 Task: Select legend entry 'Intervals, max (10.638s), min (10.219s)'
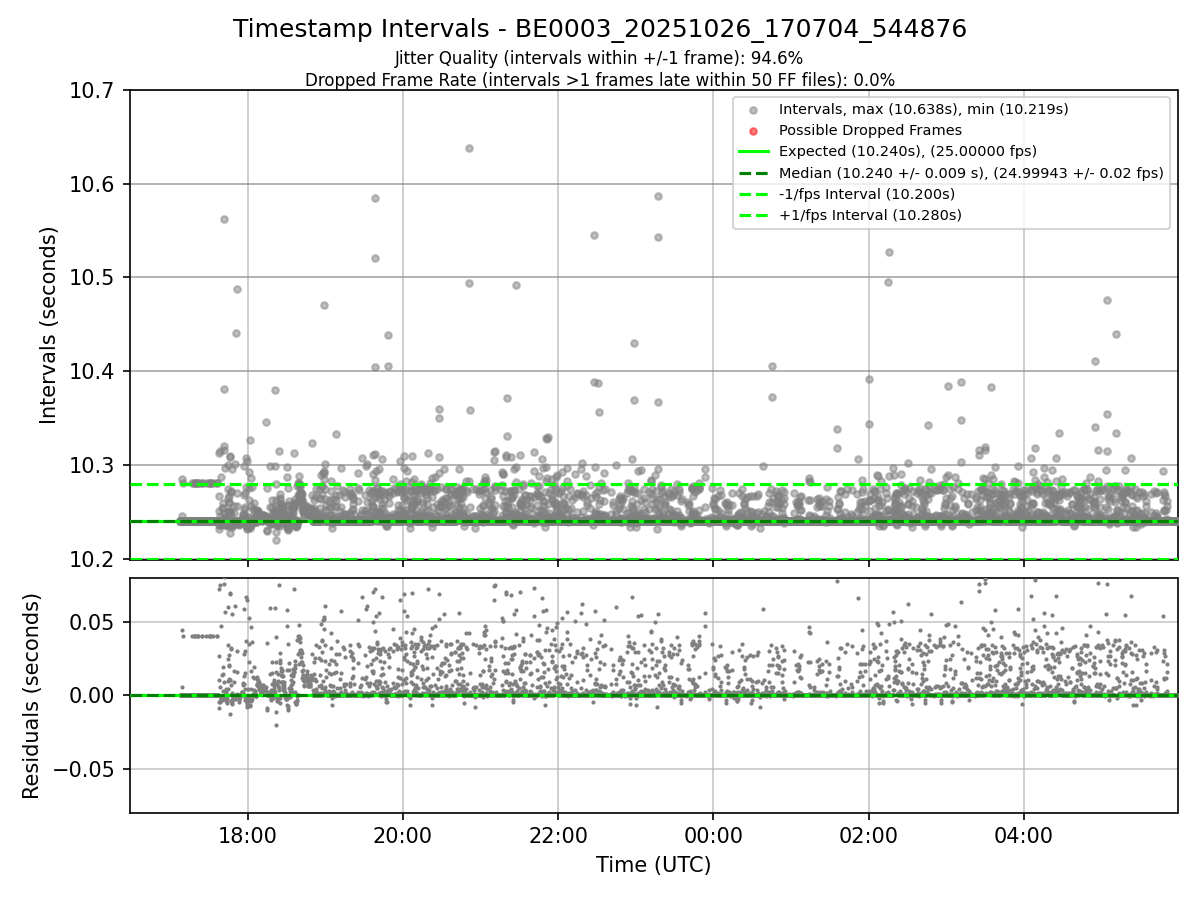tap(924, 109)
